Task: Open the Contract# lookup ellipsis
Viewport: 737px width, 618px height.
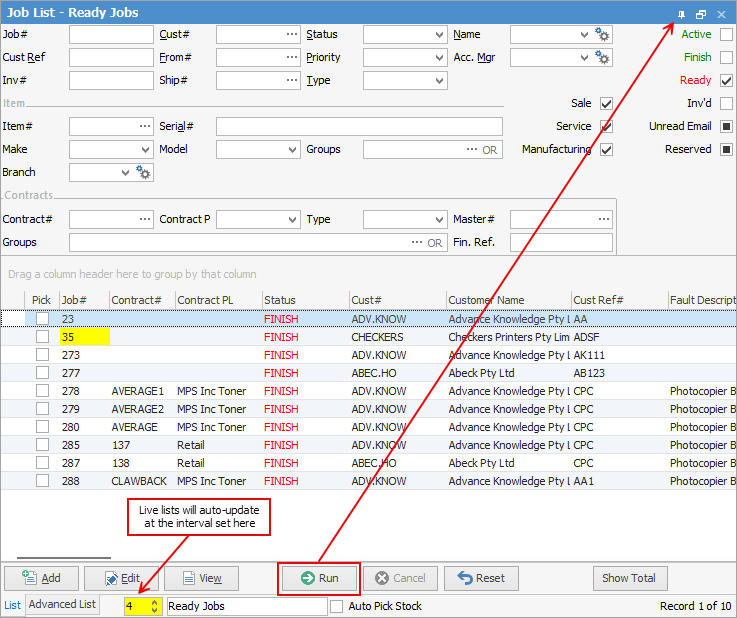Action: coord(145,219)
